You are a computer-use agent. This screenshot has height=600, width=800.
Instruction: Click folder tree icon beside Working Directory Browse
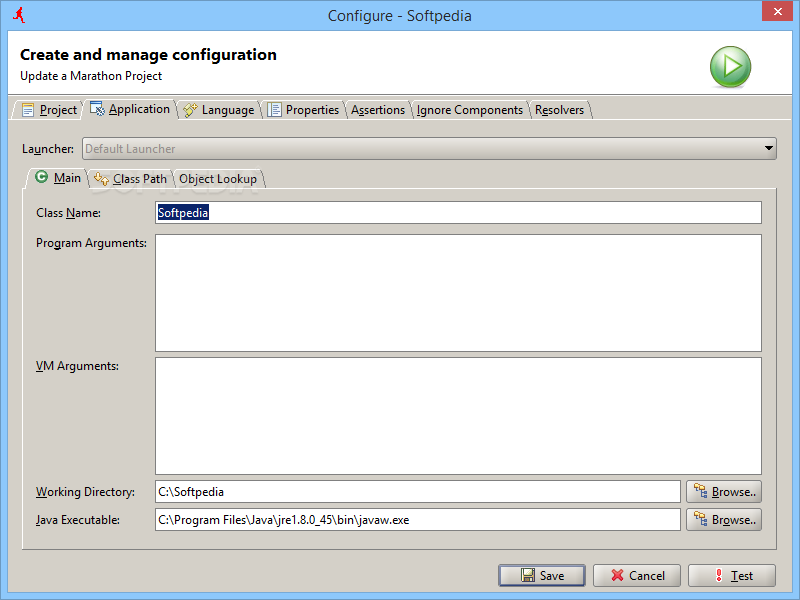(701, 491)
